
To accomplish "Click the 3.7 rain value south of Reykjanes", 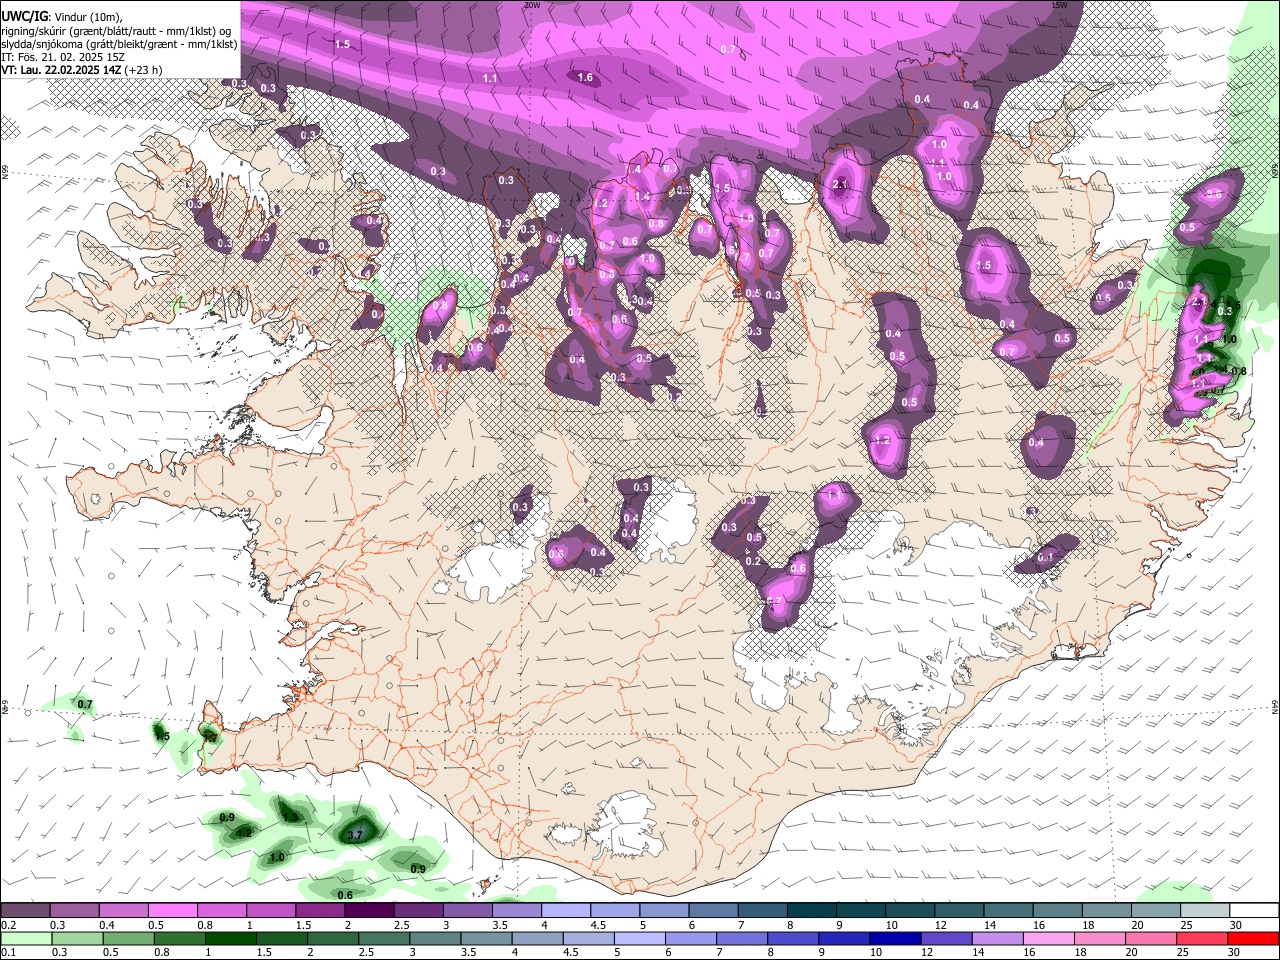I will coord(356,834).
